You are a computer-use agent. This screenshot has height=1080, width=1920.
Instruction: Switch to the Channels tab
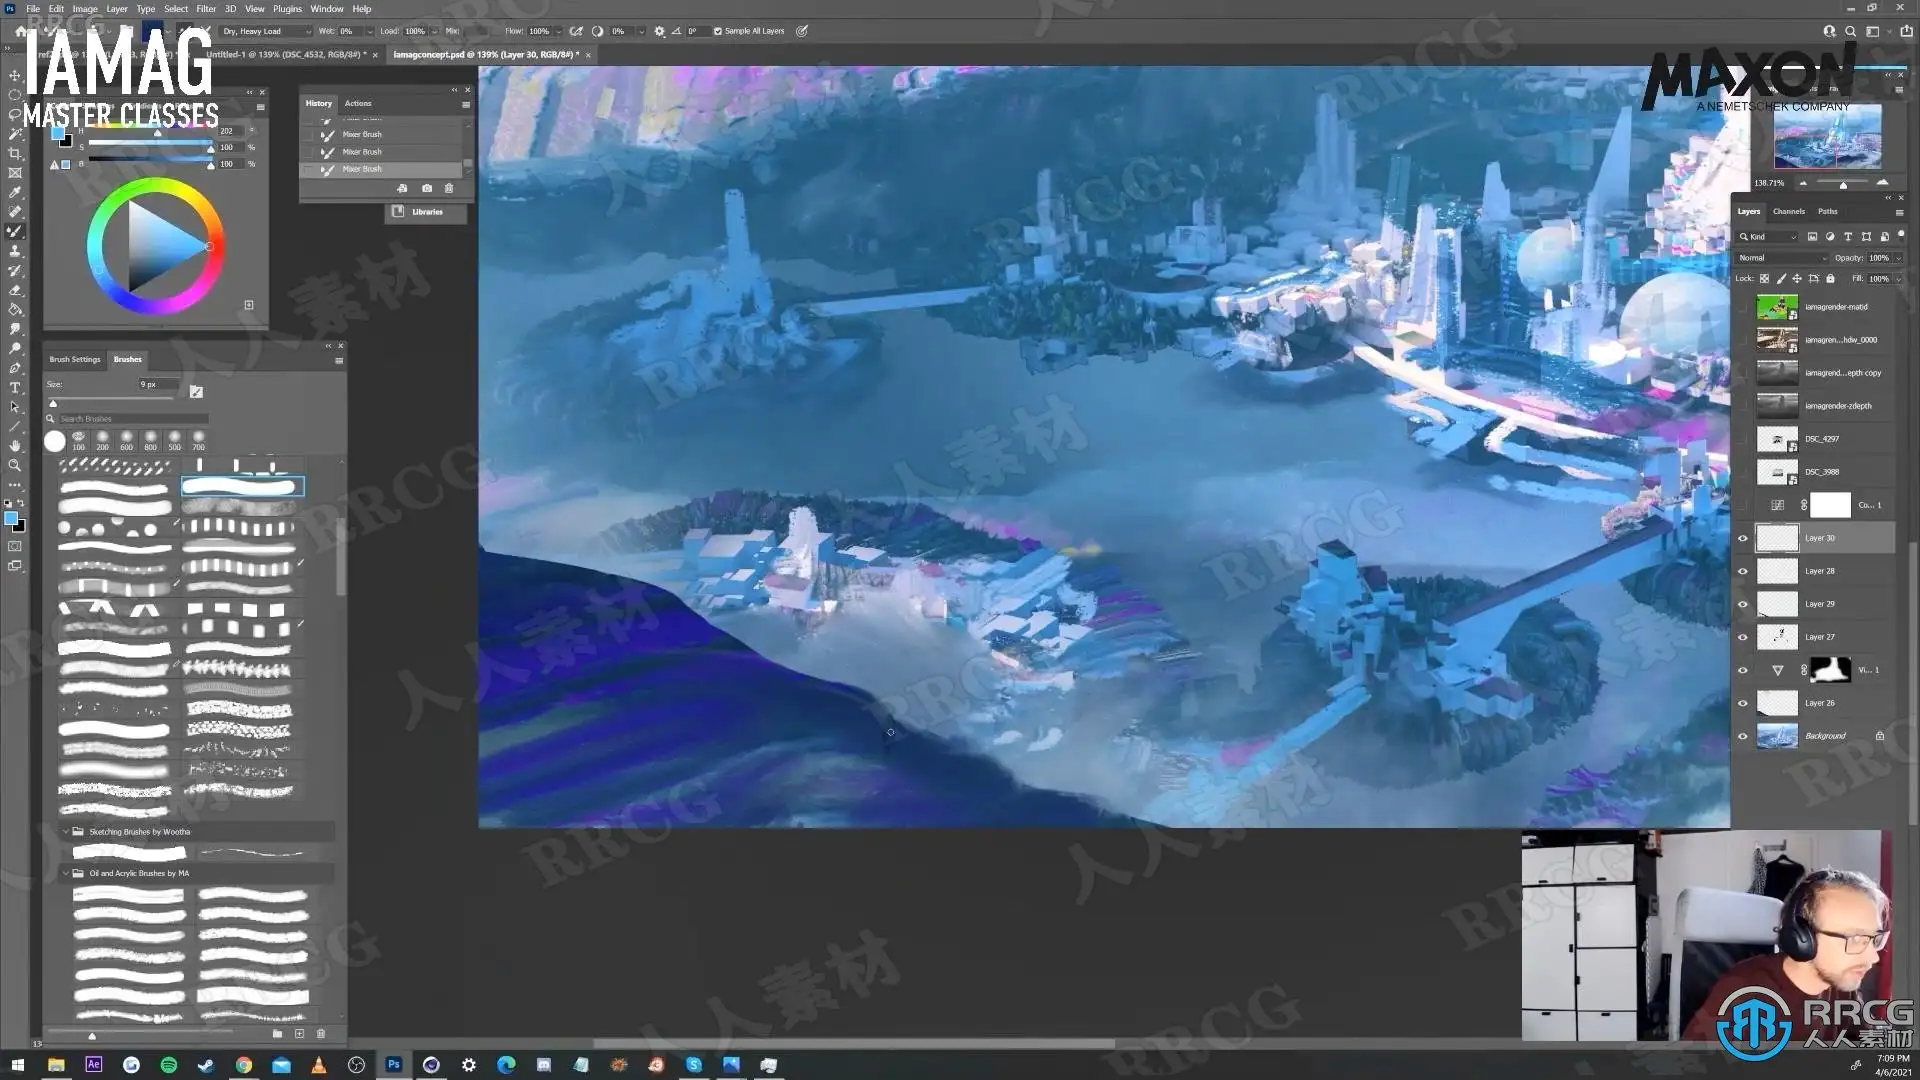point(1788,211)
